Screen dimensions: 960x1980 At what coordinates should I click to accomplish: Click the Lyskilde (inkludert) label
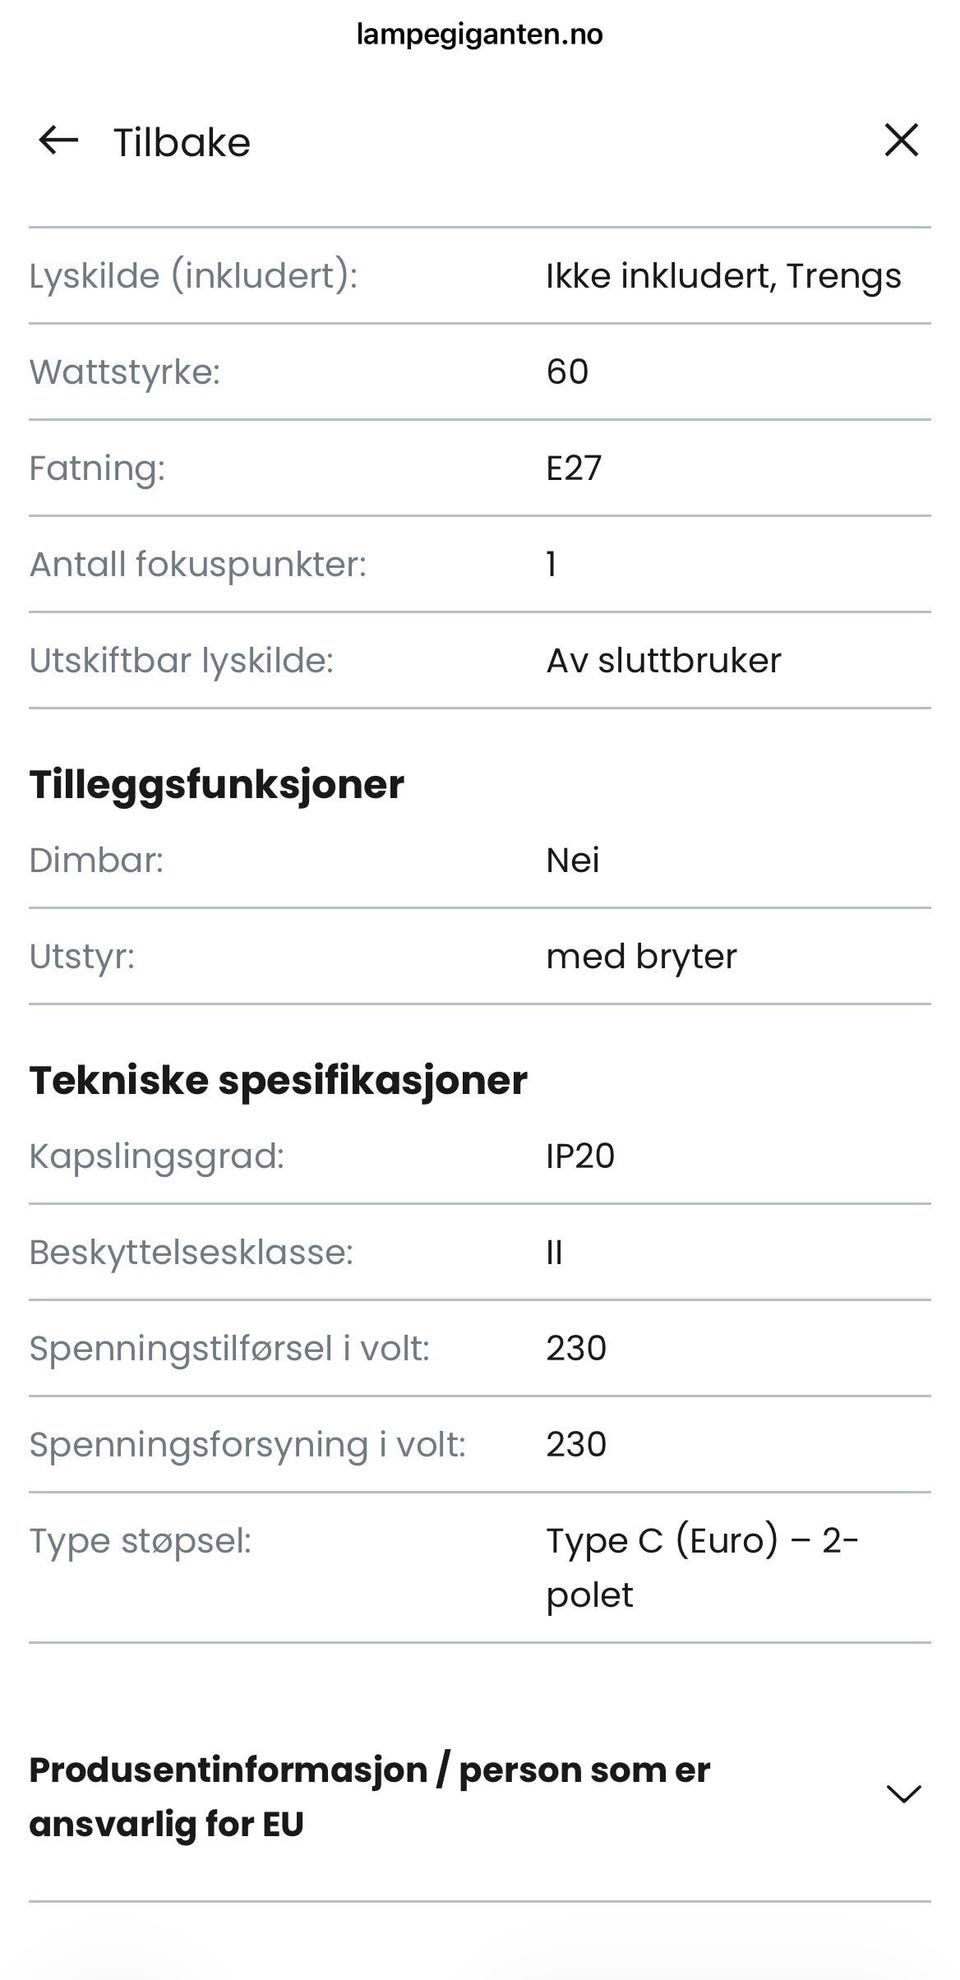(193, 276)
